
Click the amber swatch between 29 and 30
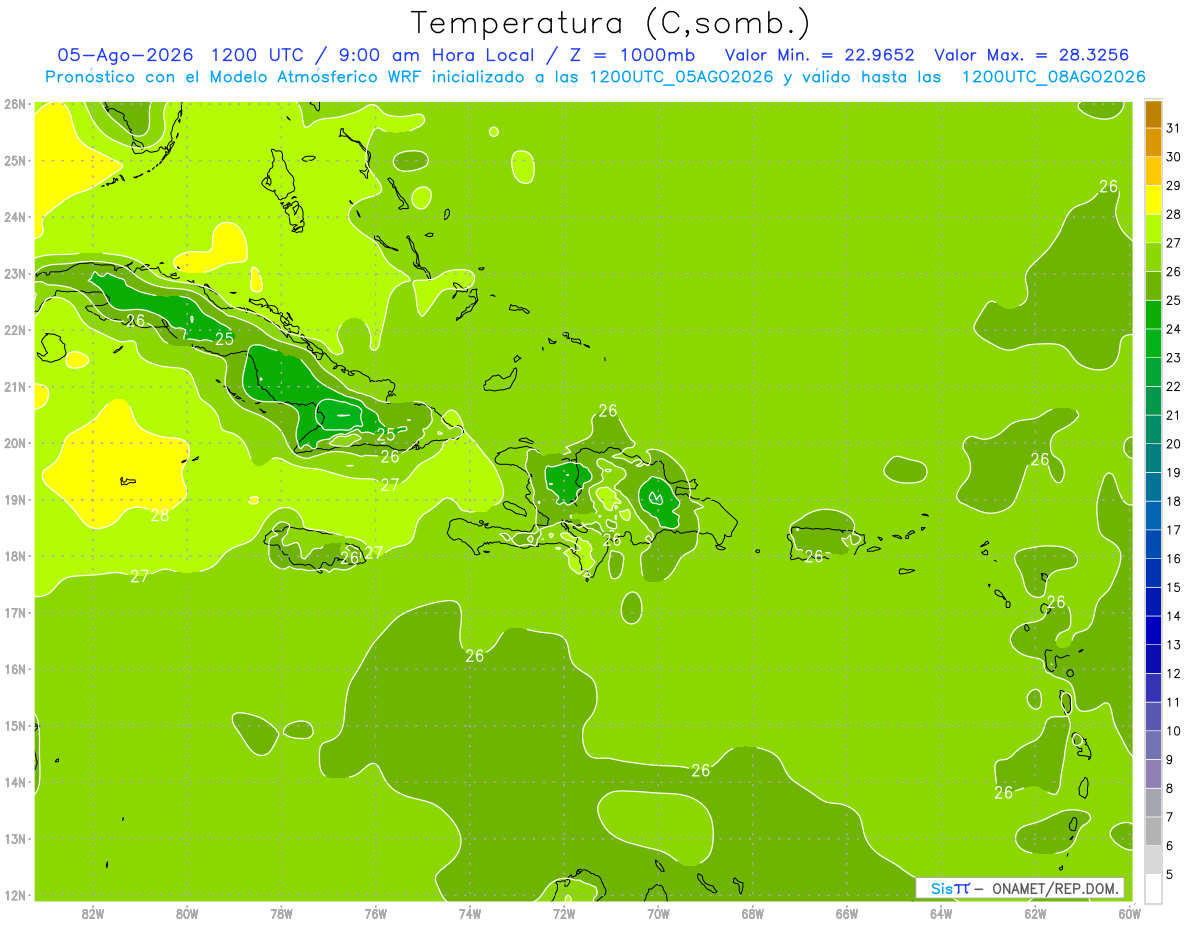click(1154, 171)
